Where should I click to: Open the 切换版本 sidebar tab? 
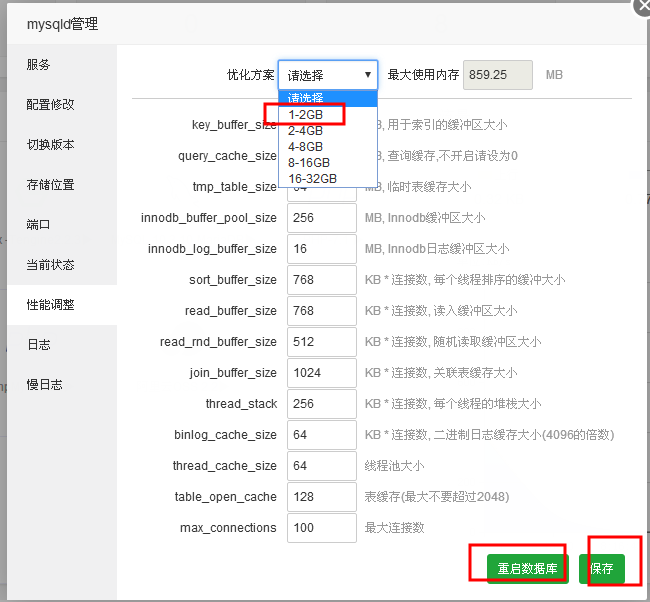point(62,145)
